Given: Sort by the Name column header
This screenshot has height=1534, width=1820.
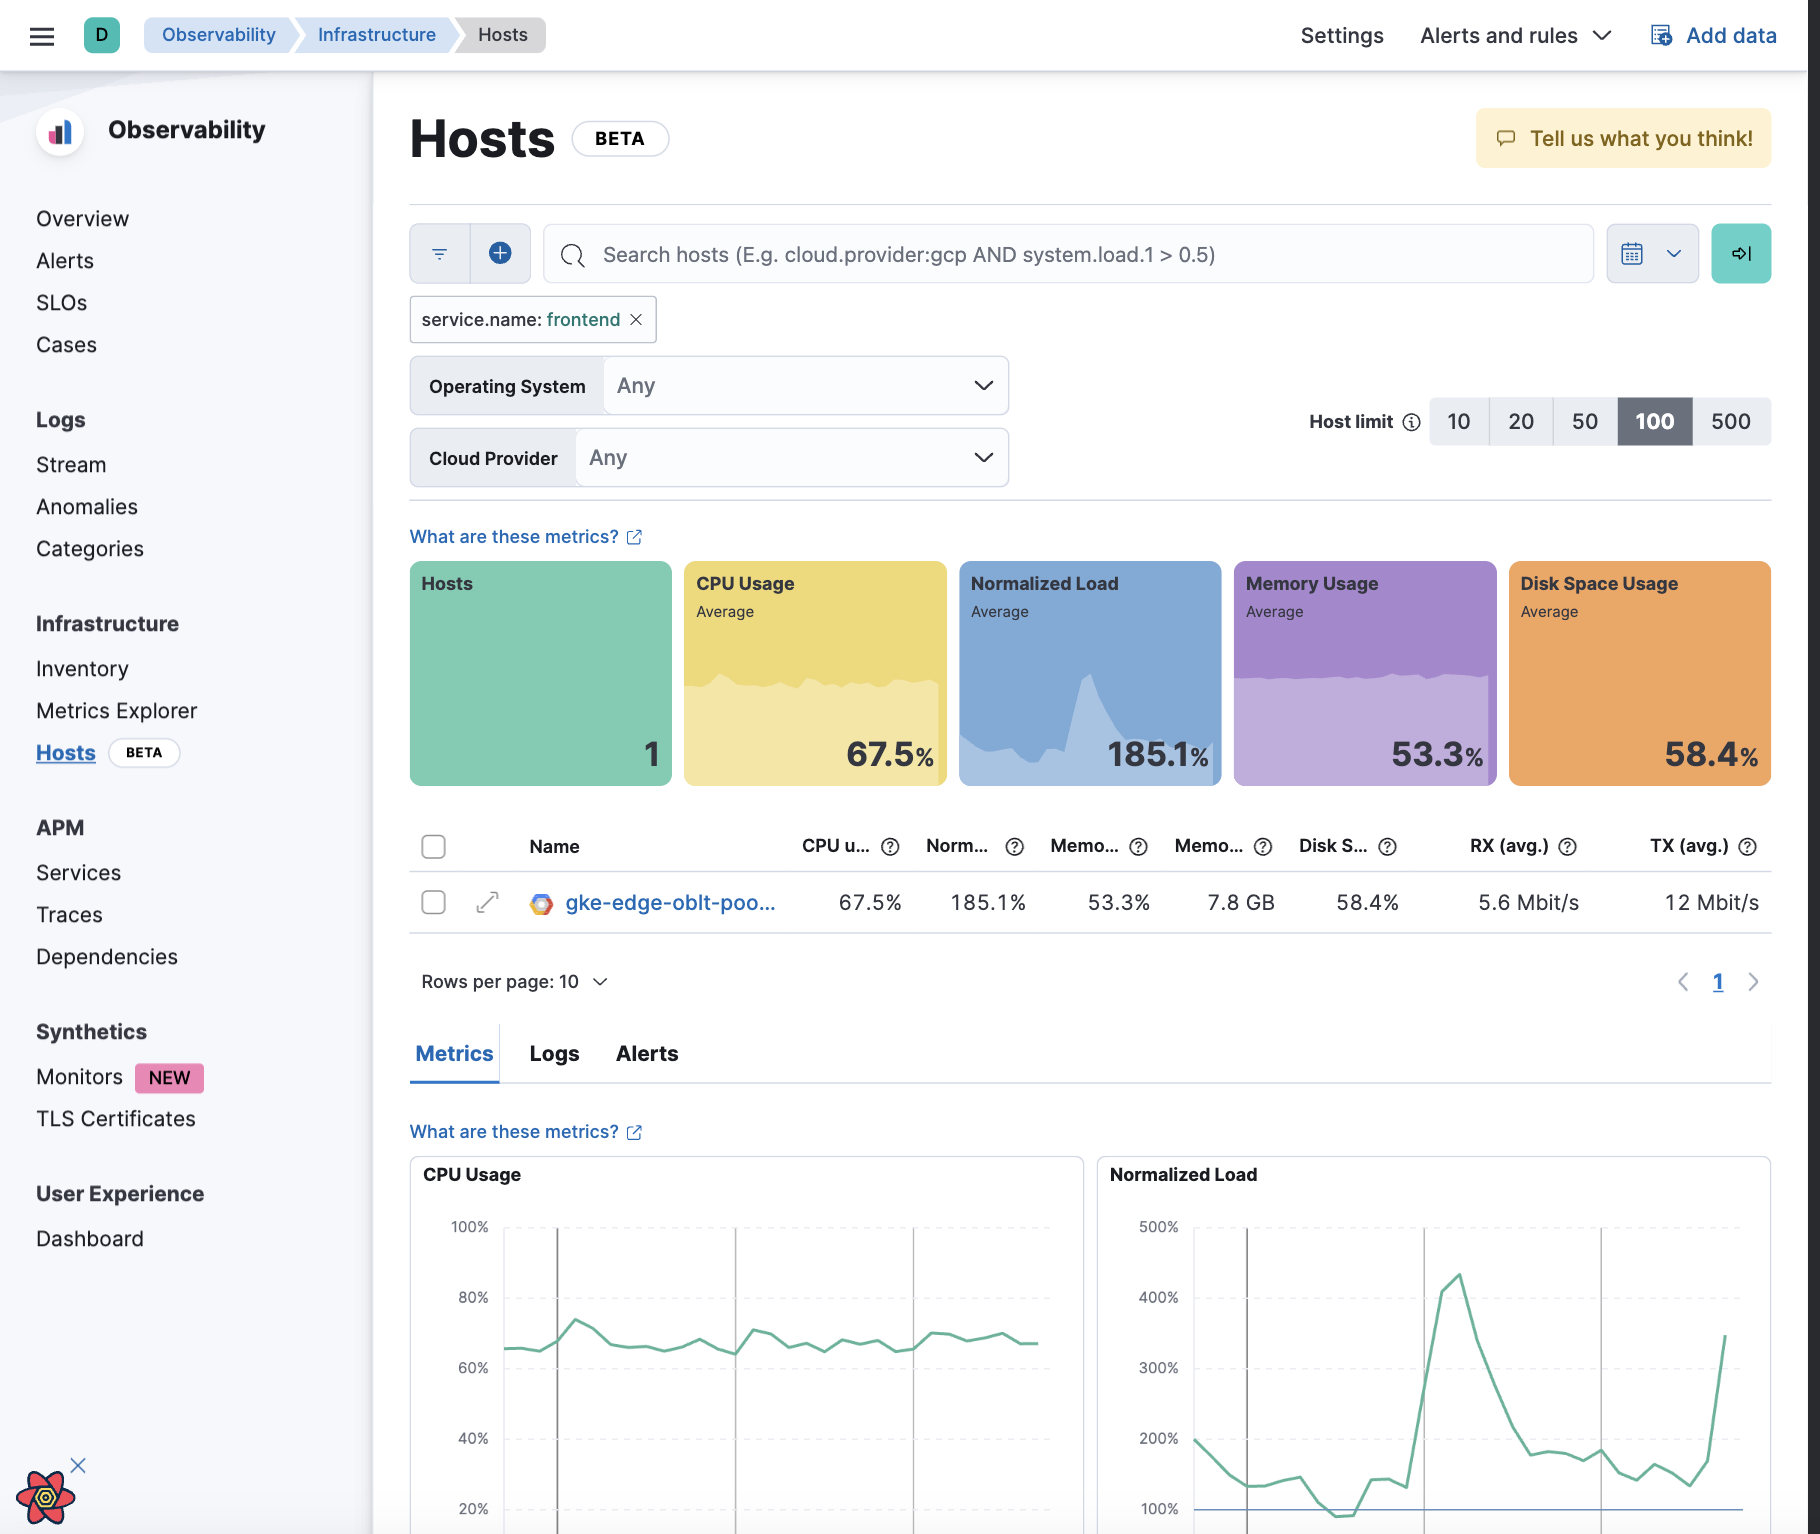Looking at the screenshot, I should pyautogui.click(x=554, y=847).
